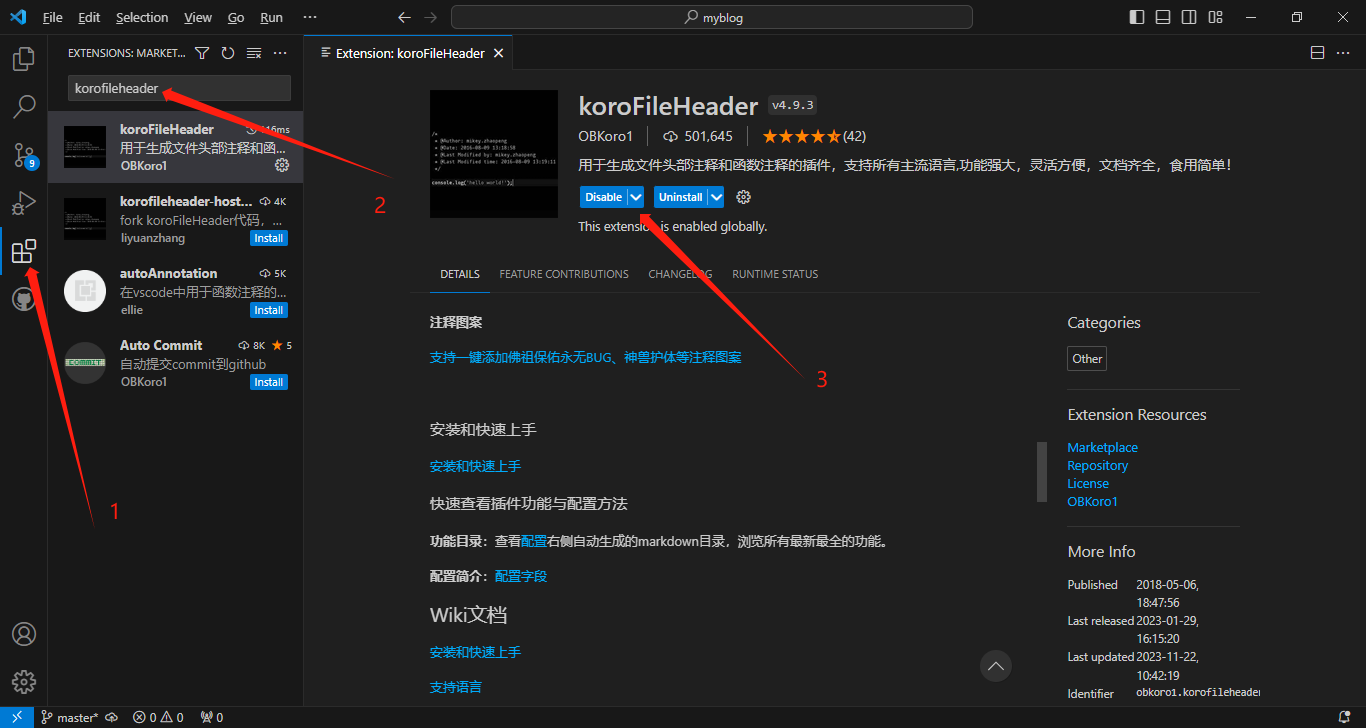This screenshot has height=728, width=1366.
Task: Open the manage gear on the koroFileHeader result
Action: 281,166
